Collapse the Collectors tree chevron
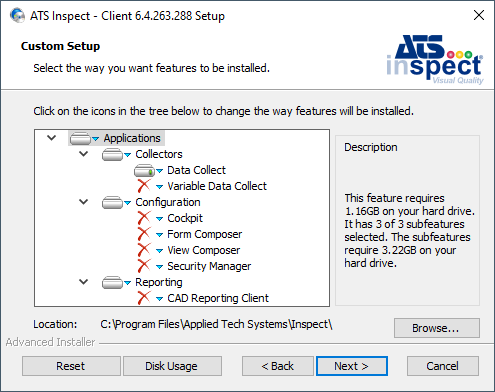This screenshot has width=495, height=392. pos(83,154)
